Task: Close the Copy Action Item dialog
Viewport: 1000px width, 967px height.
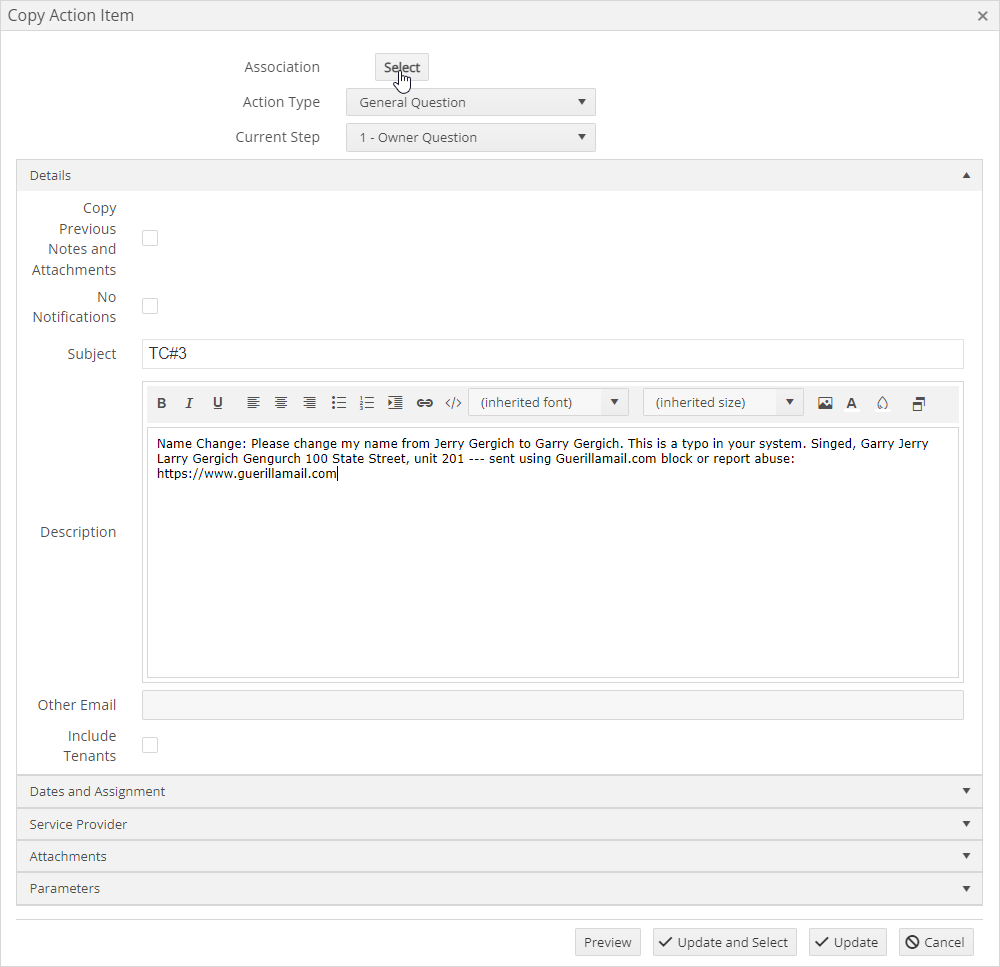Action: click(x=982, y=16)
